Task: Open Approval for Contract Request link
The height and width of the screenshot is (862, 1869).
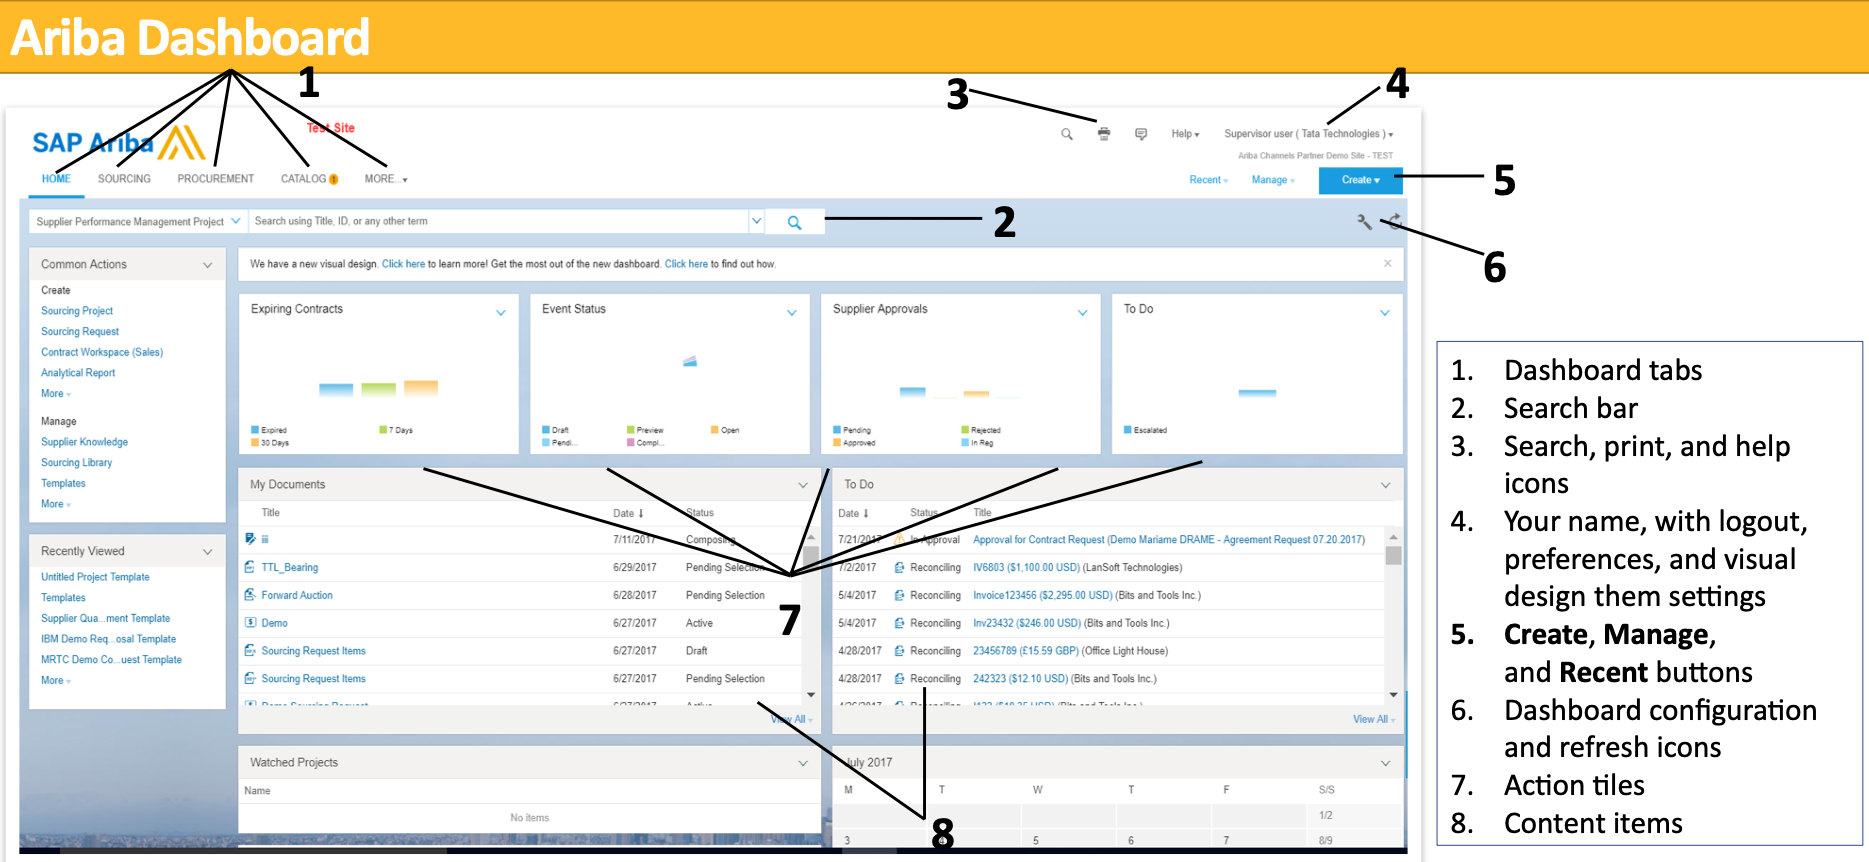Action: (x=1169, y=540)
